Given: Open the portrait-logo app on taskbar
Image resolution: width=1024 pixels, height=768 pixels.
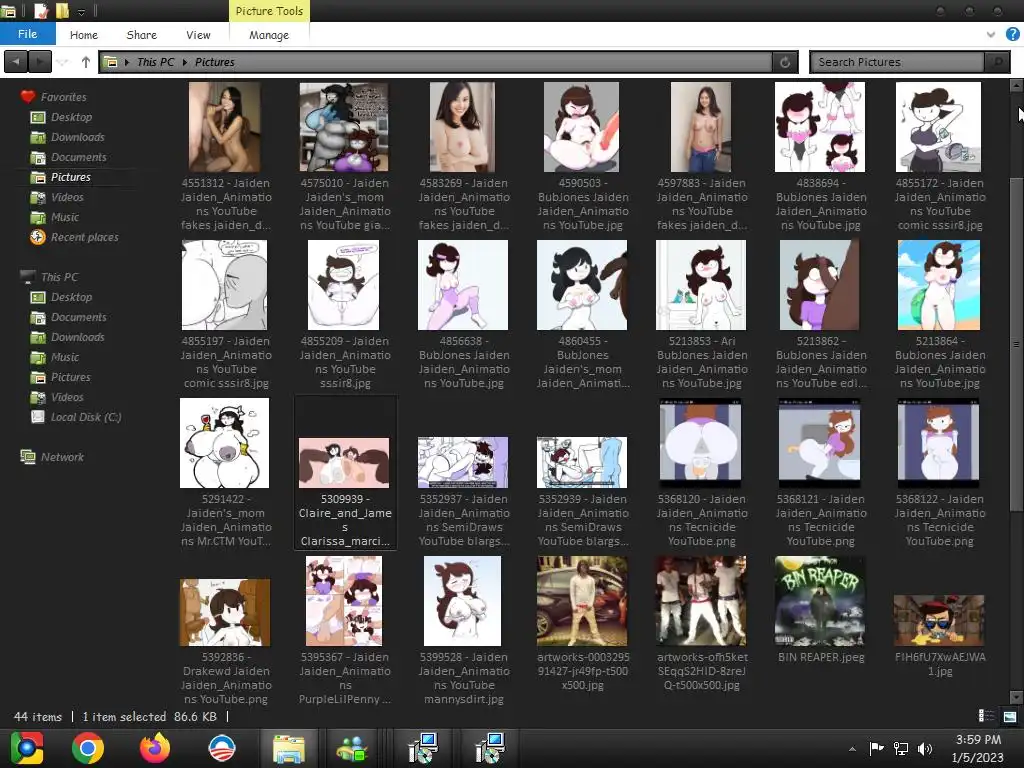Looking at the screenshot, I should [221, 748].
